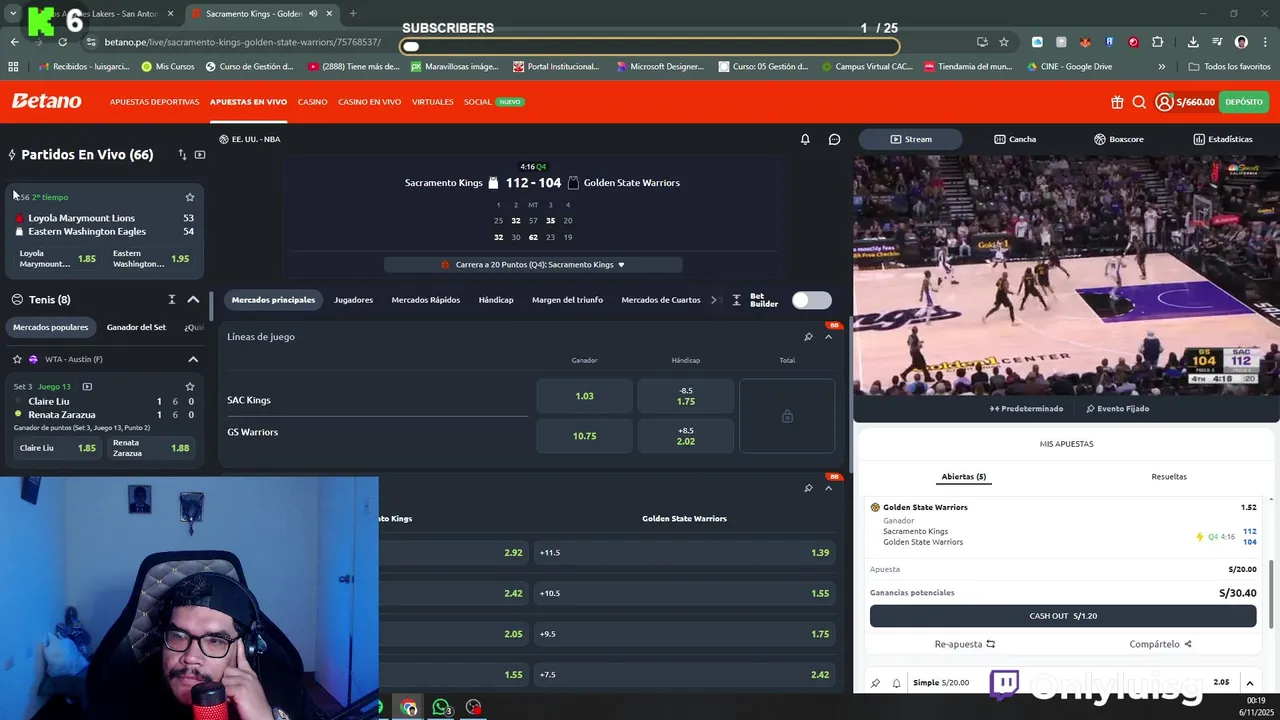Screen dimensions: 1280x720
Task: Click Compártelo share link
Action: pos(1160,644)
